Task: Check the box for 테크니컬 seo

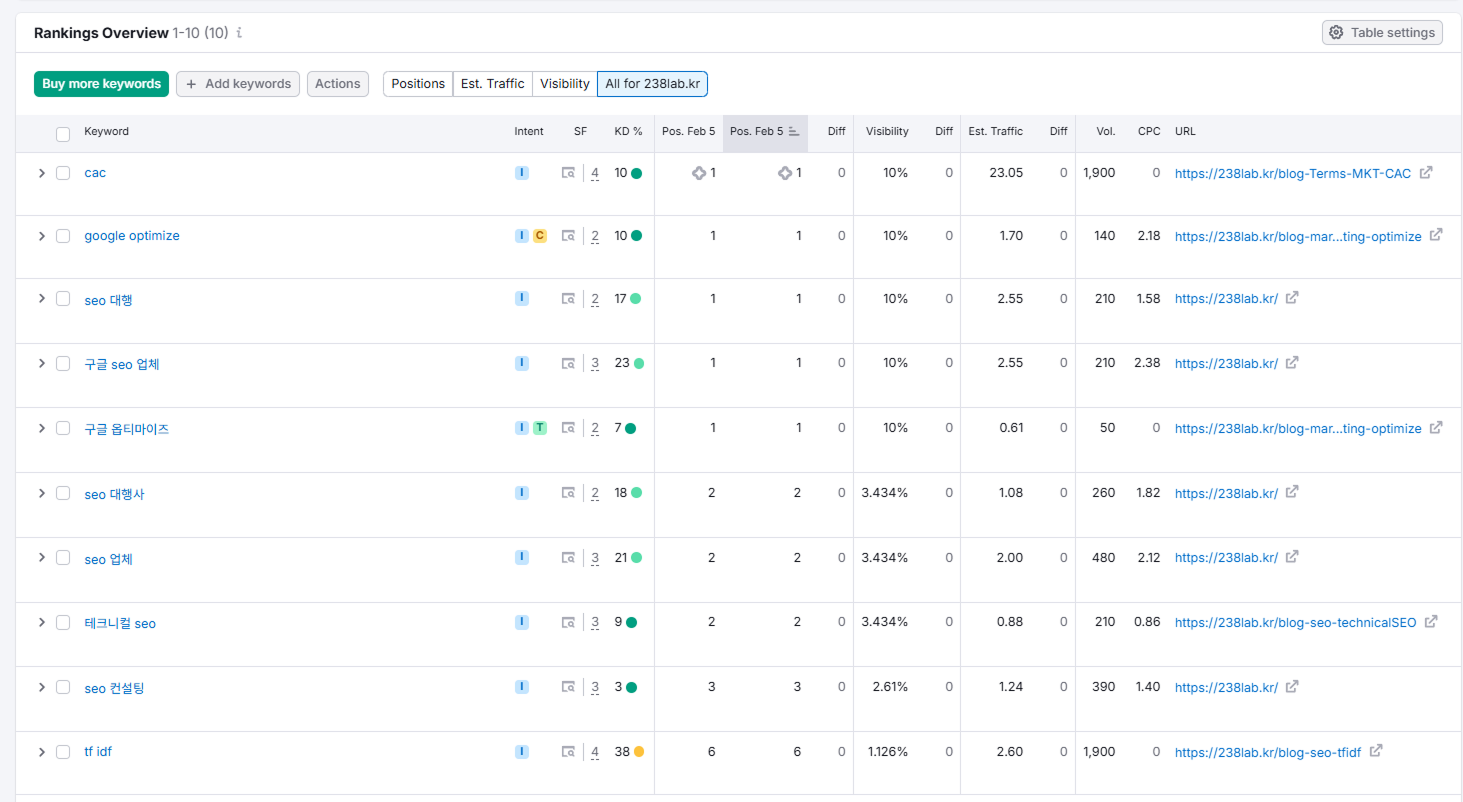Action: tap(63, 623)
